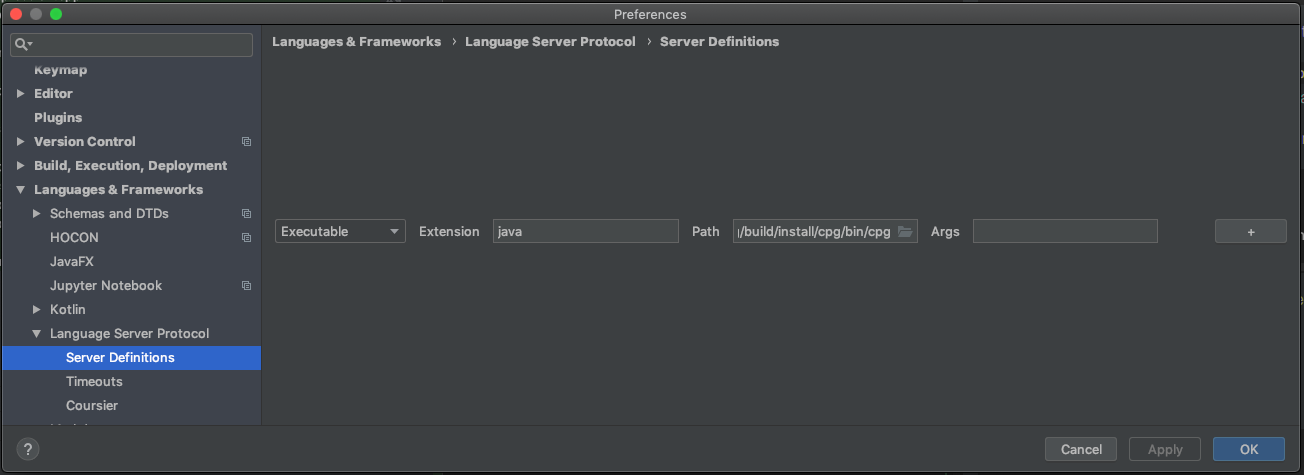Click the Args input field
1304x475 pixels.
pos(1064,232)
